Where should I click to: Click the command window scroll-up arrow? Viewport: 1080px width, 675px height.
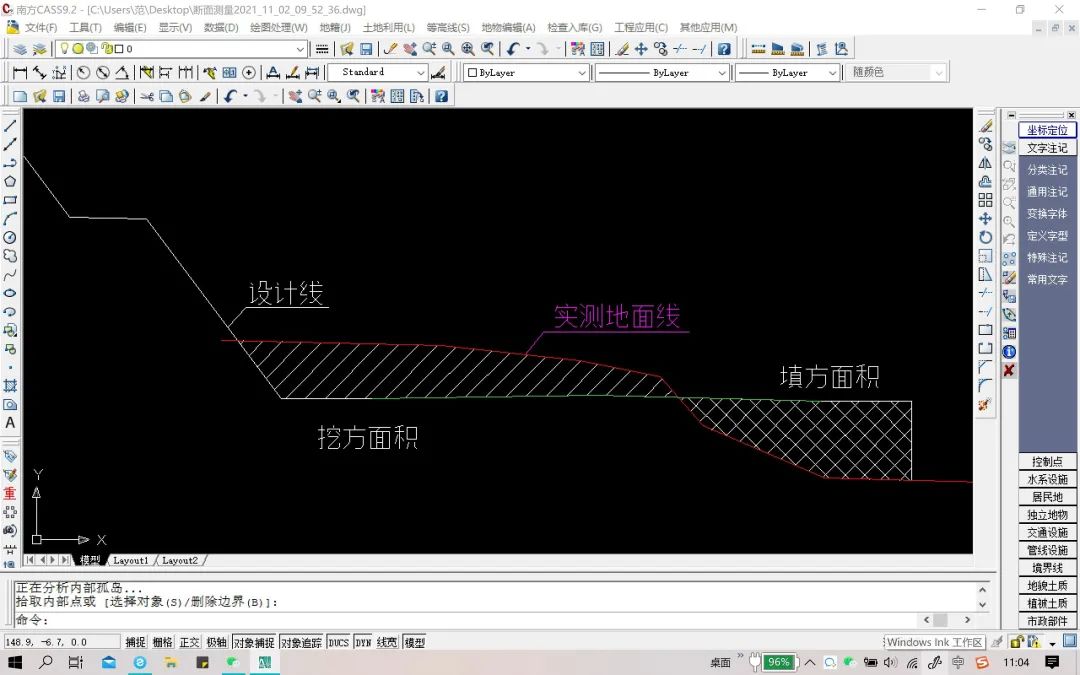(x=983, y=590)
